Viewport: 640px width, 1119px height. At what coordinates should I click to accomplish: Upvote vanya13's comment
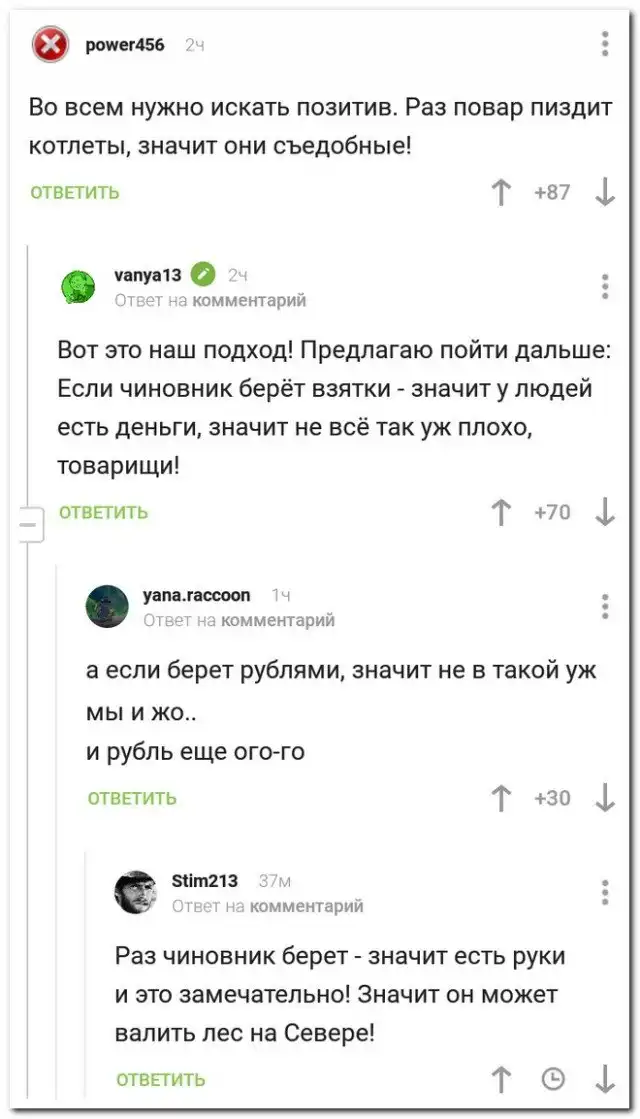501,512
